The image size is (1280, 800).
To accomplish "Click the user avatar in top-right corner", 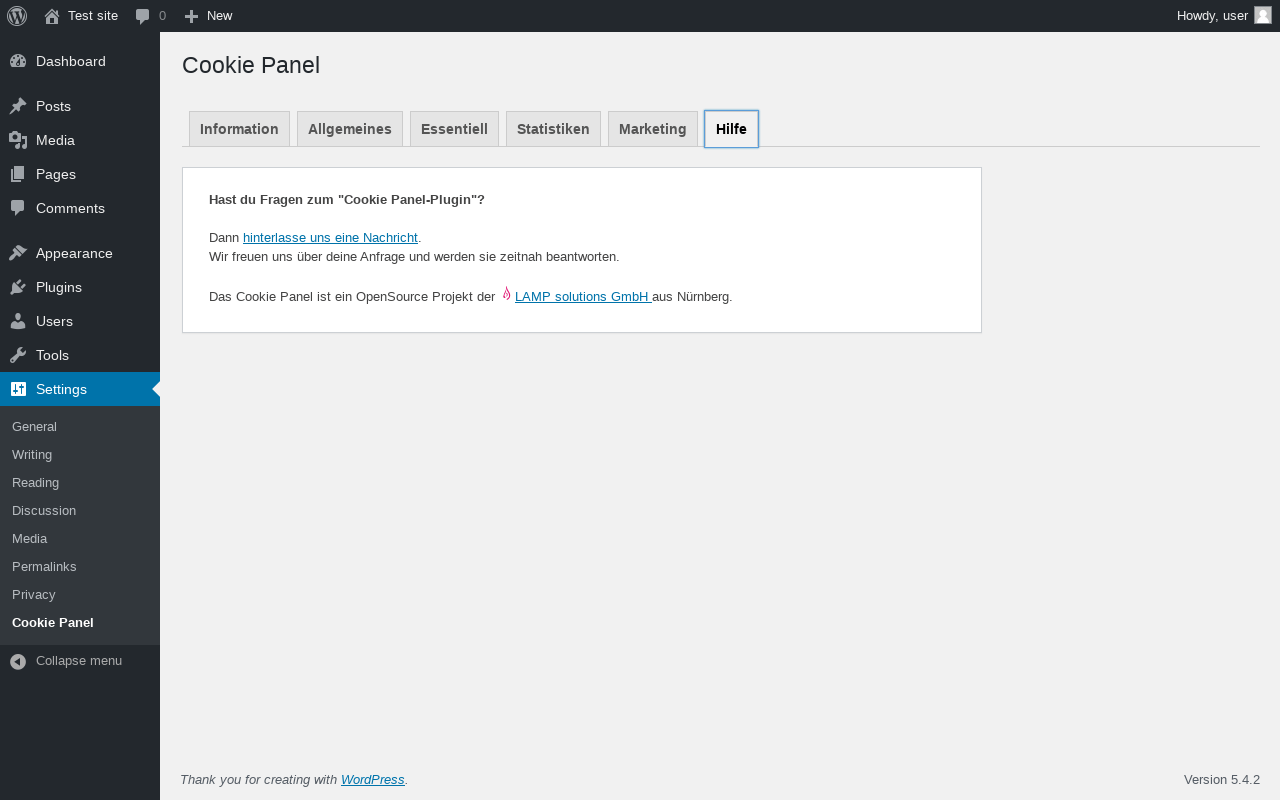I will [x=1263, y=15].
